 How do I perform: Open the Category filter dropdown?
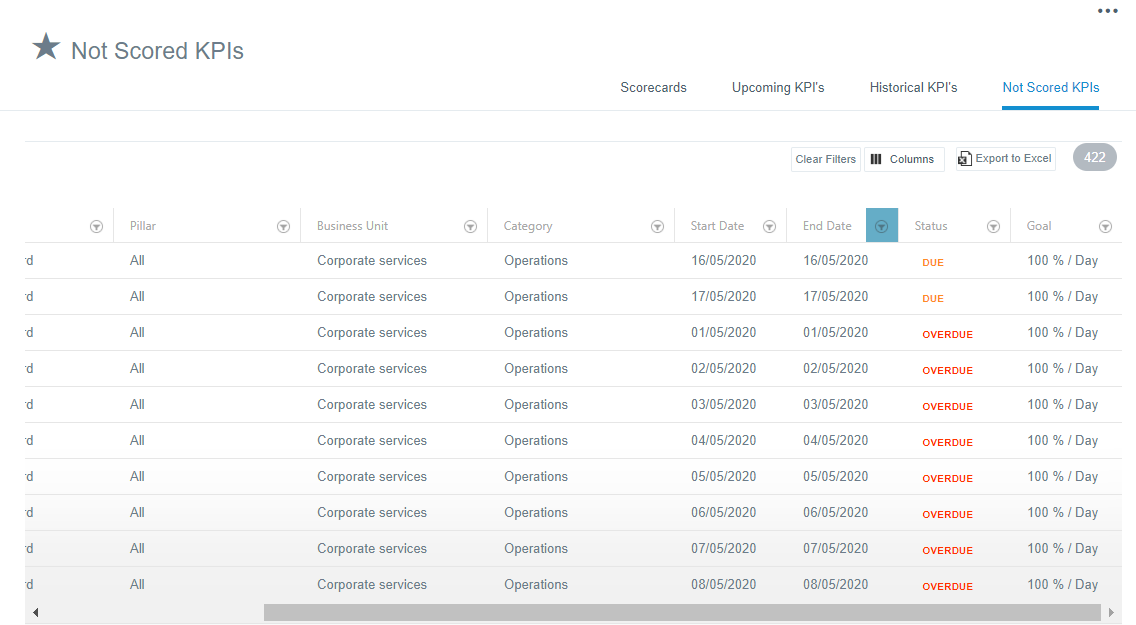pos(657,226)
